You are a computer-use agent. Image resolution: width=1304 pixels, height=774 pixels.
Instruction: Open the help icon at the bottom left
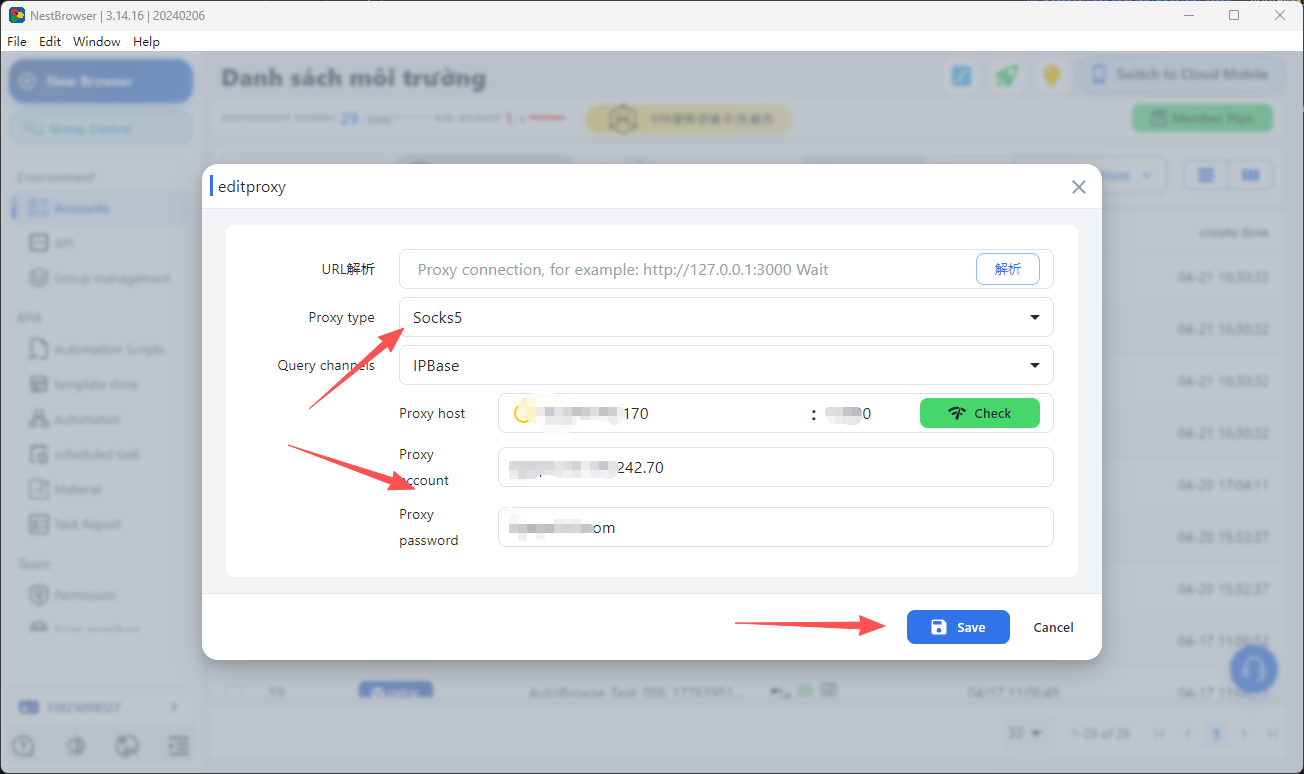pyautogui.click(x=21, y=746)
